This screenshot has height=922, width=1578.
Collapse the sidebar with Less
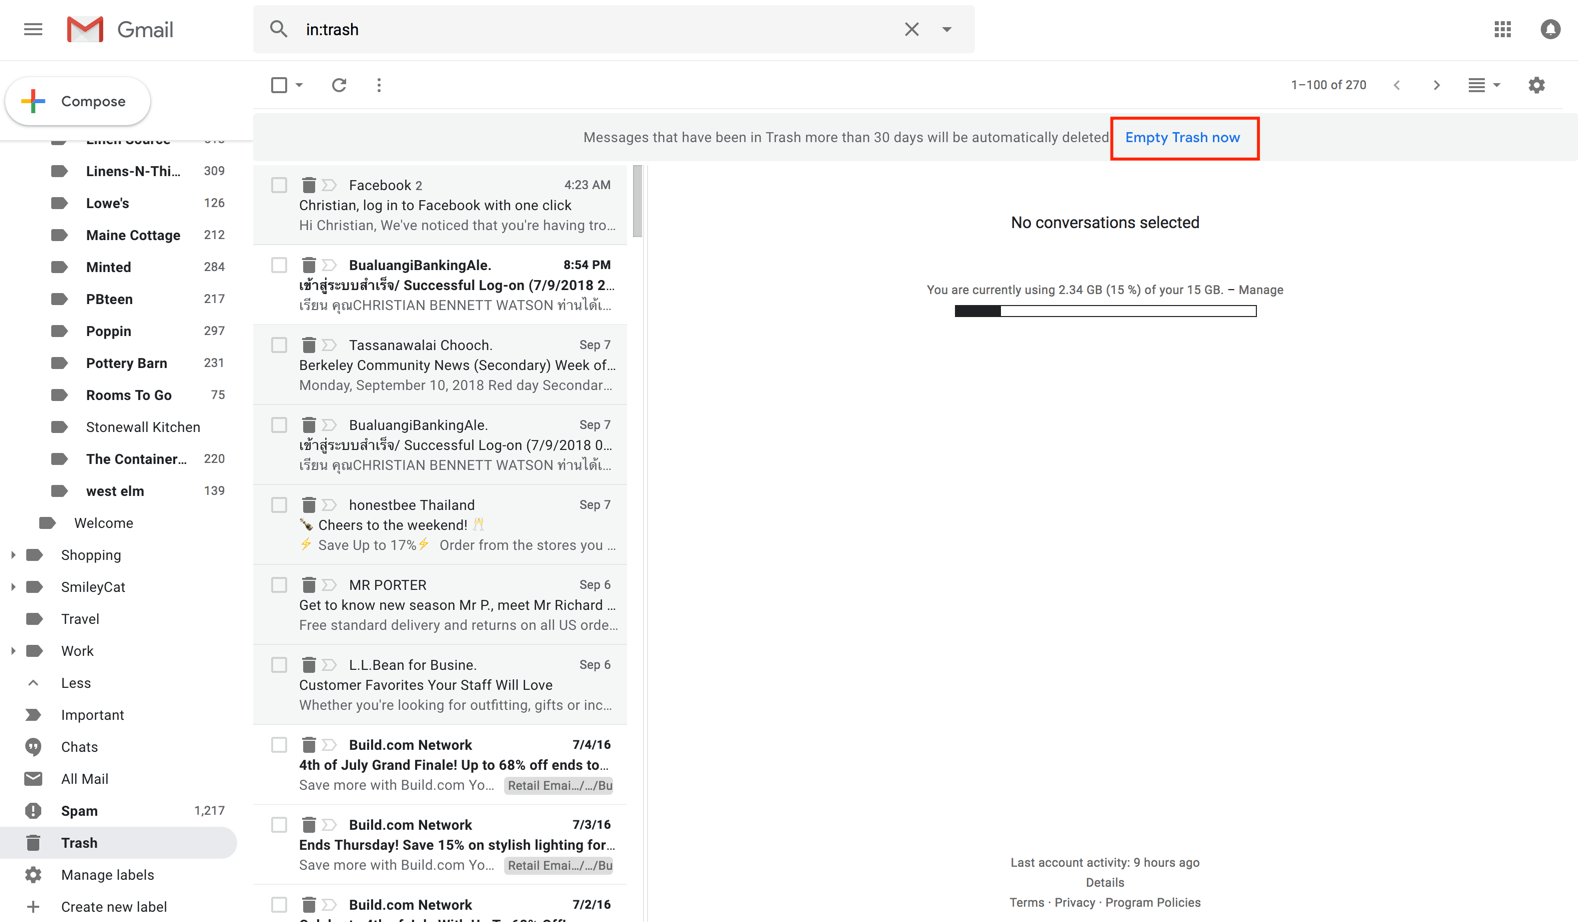click(x=76, y=683)
